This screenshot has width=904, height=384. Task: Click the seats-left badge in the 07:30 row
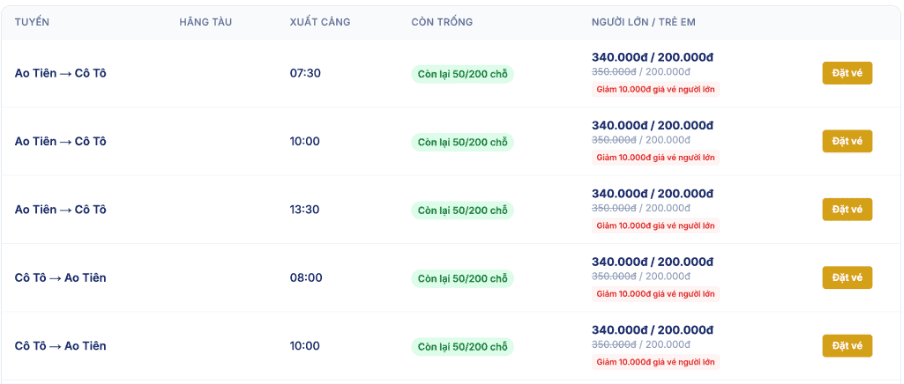pyautogui.click(x=462, y=74)
